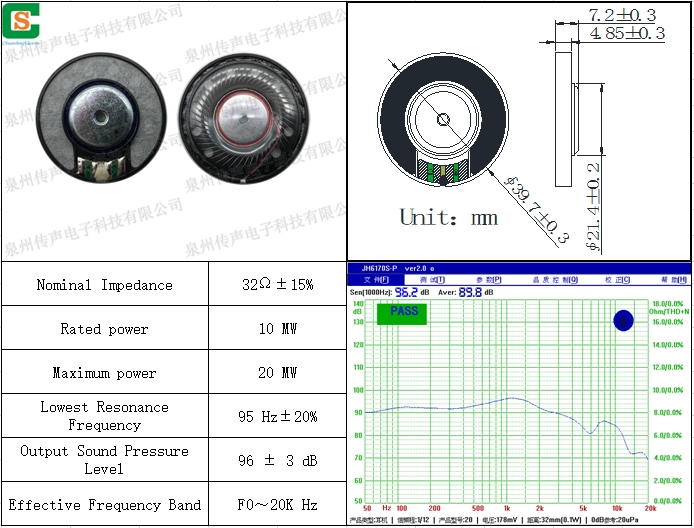Select the 96 ± 3 dB value cell
The width and height of the screenshot is (694, 528).
point(278,460)
